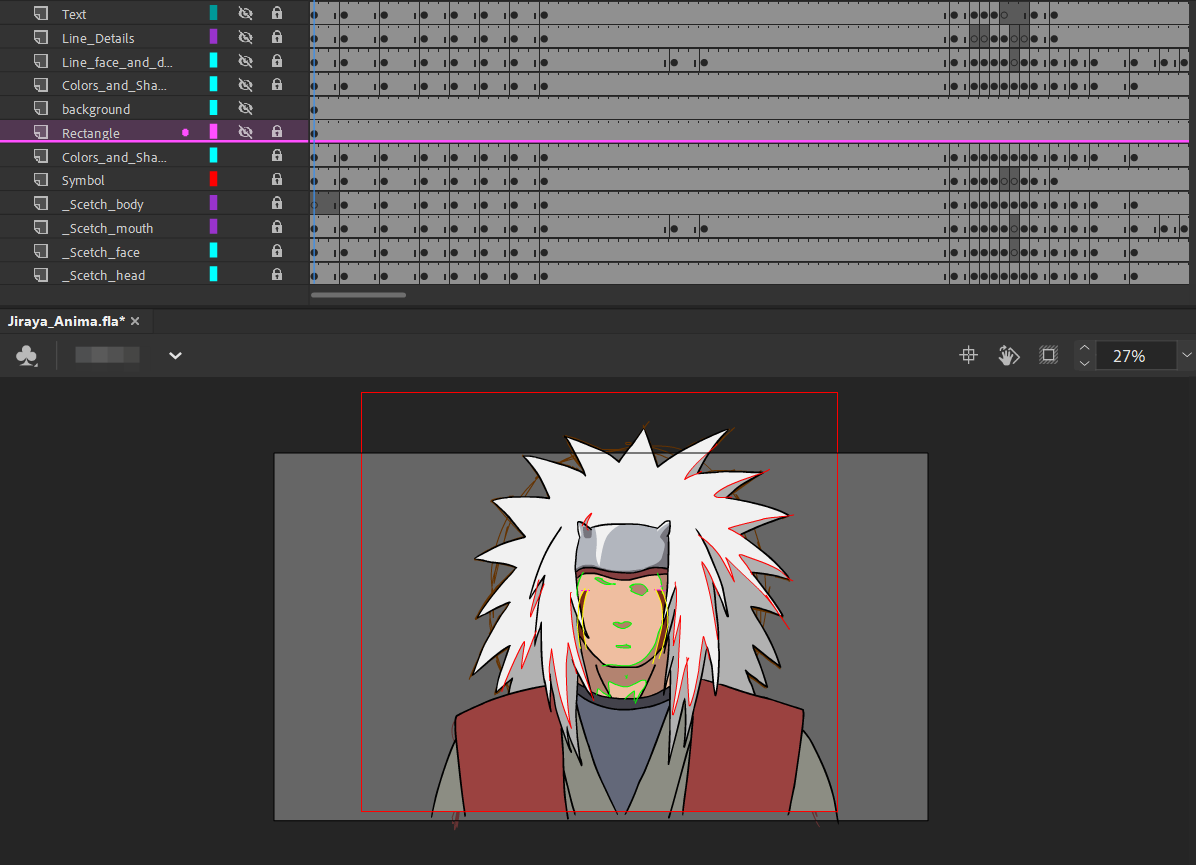Select the background layer name

[x=96, y=109]
